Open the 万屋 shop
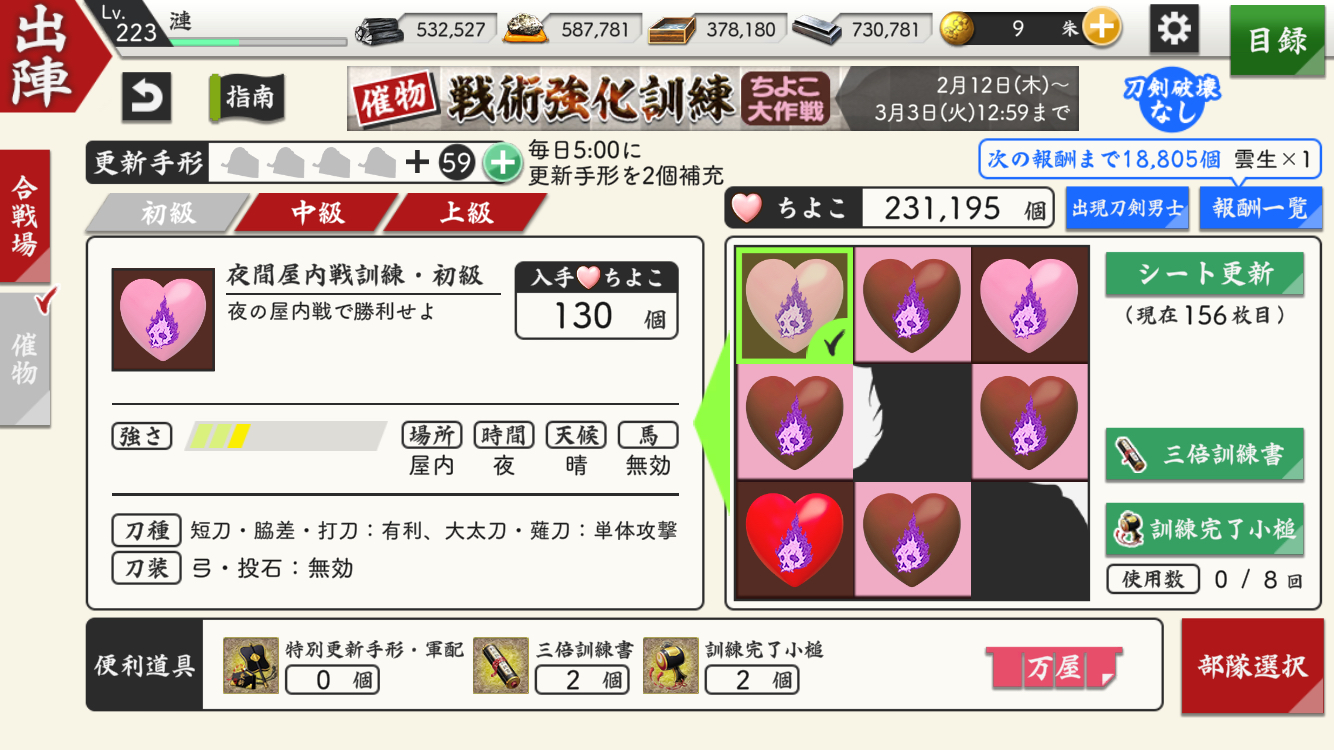 pos(1054,668)
